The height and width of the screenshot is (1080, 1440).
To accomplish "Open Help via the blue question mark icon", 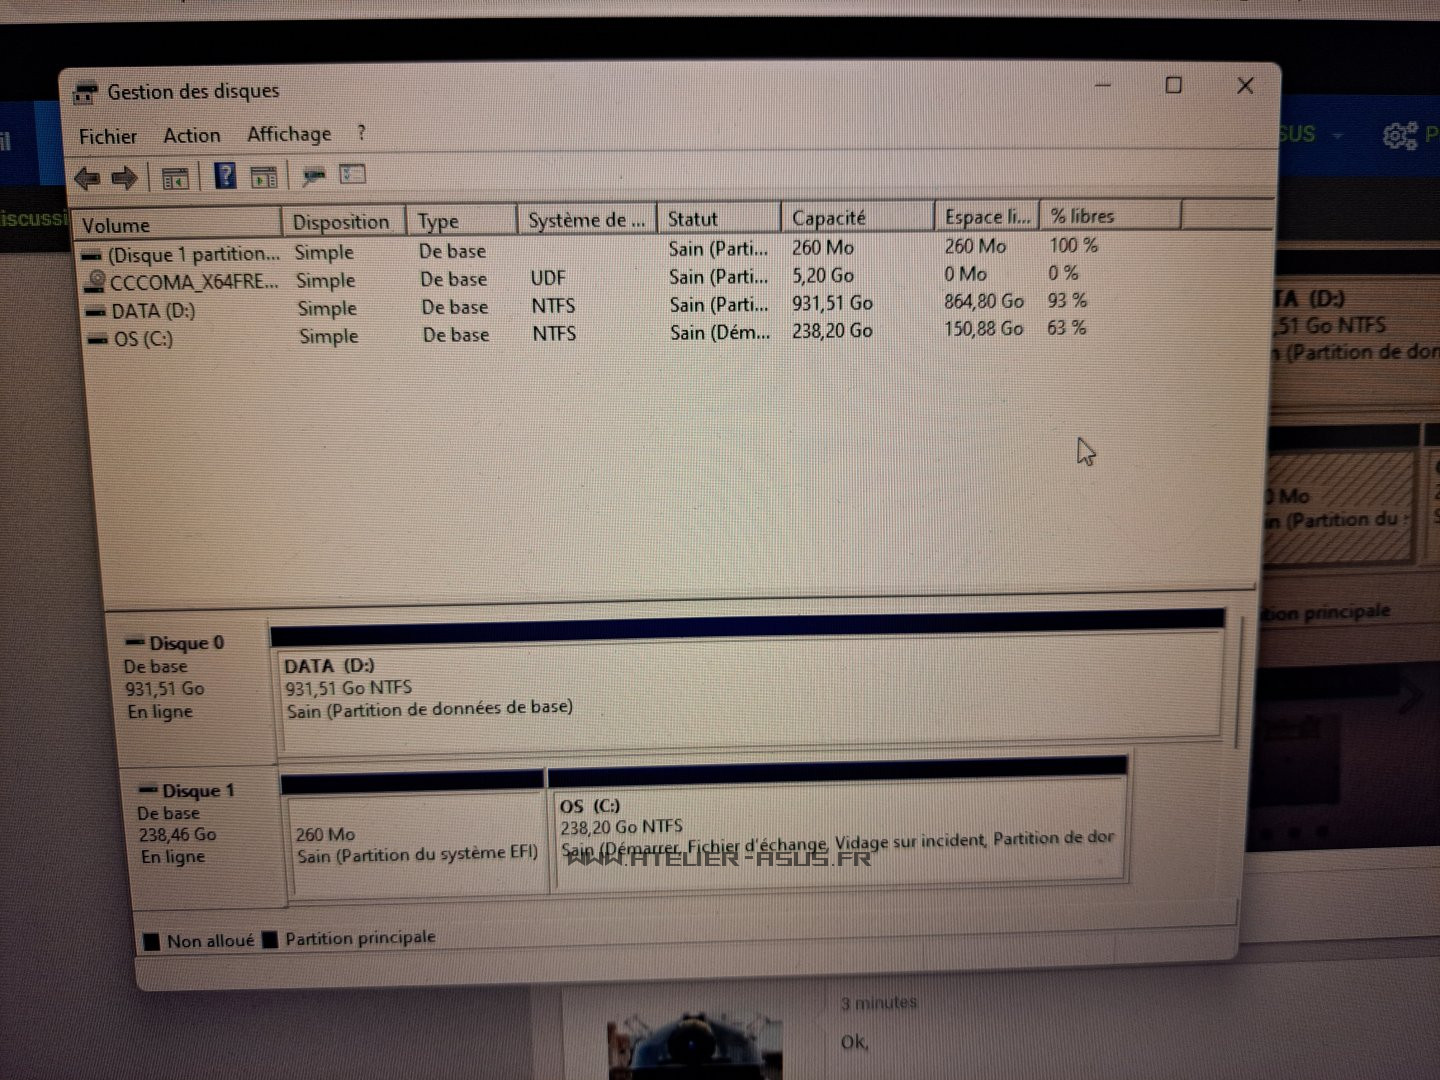I will 225,177.
